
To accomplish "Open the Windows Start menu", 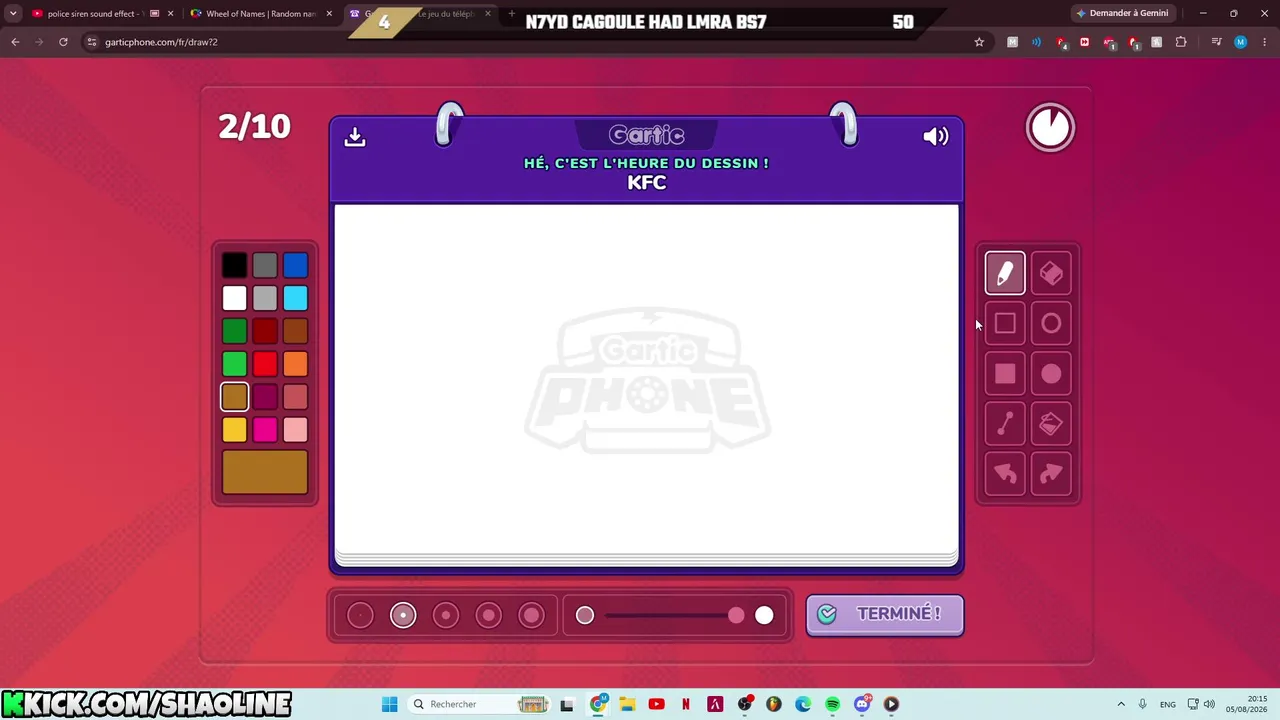I will coord(390,704).
